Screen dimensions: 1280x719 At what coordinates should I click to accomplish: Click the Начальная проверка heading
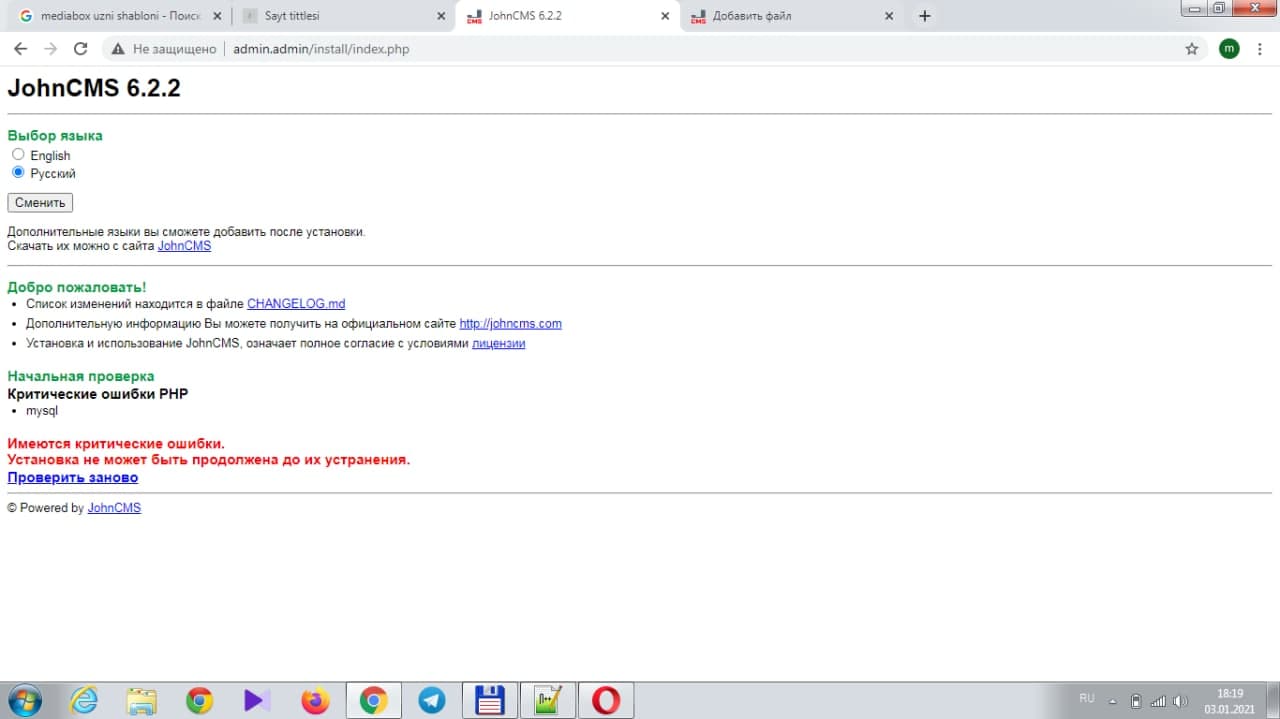click(81, 376)
